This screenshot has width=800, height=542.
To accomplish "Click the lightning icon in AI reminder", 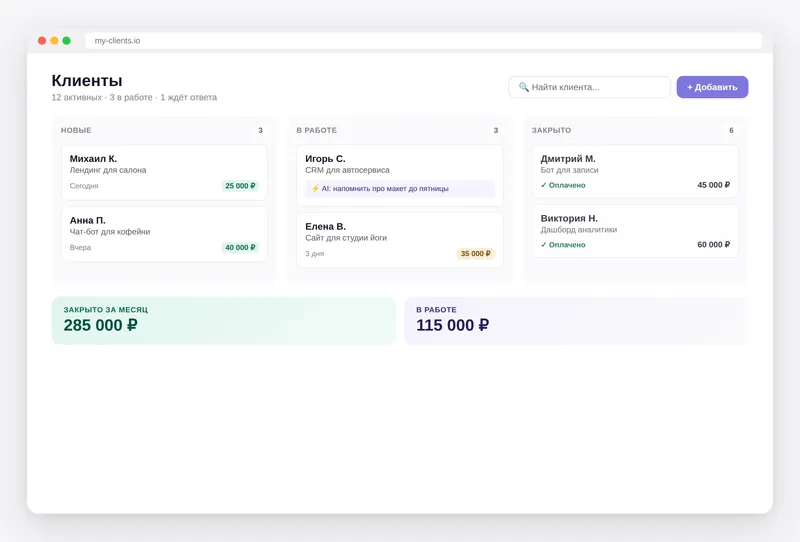I will (x=315, y=188).
